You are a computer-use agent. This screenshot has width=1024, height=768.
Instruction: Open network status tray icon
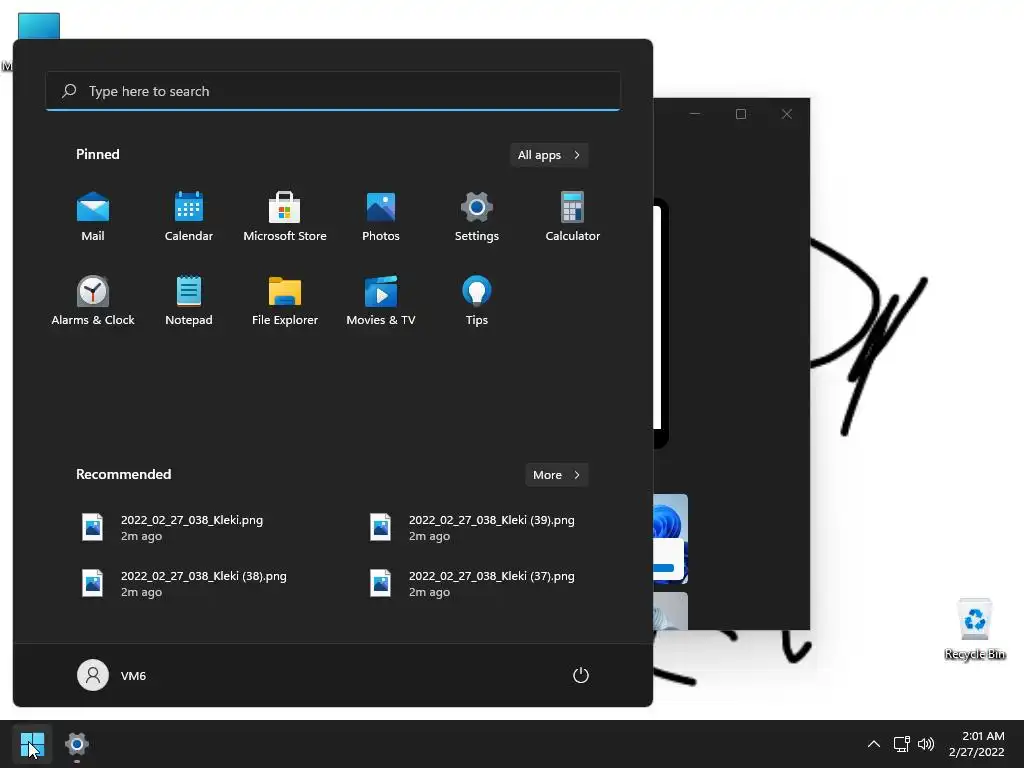(902, 744)
